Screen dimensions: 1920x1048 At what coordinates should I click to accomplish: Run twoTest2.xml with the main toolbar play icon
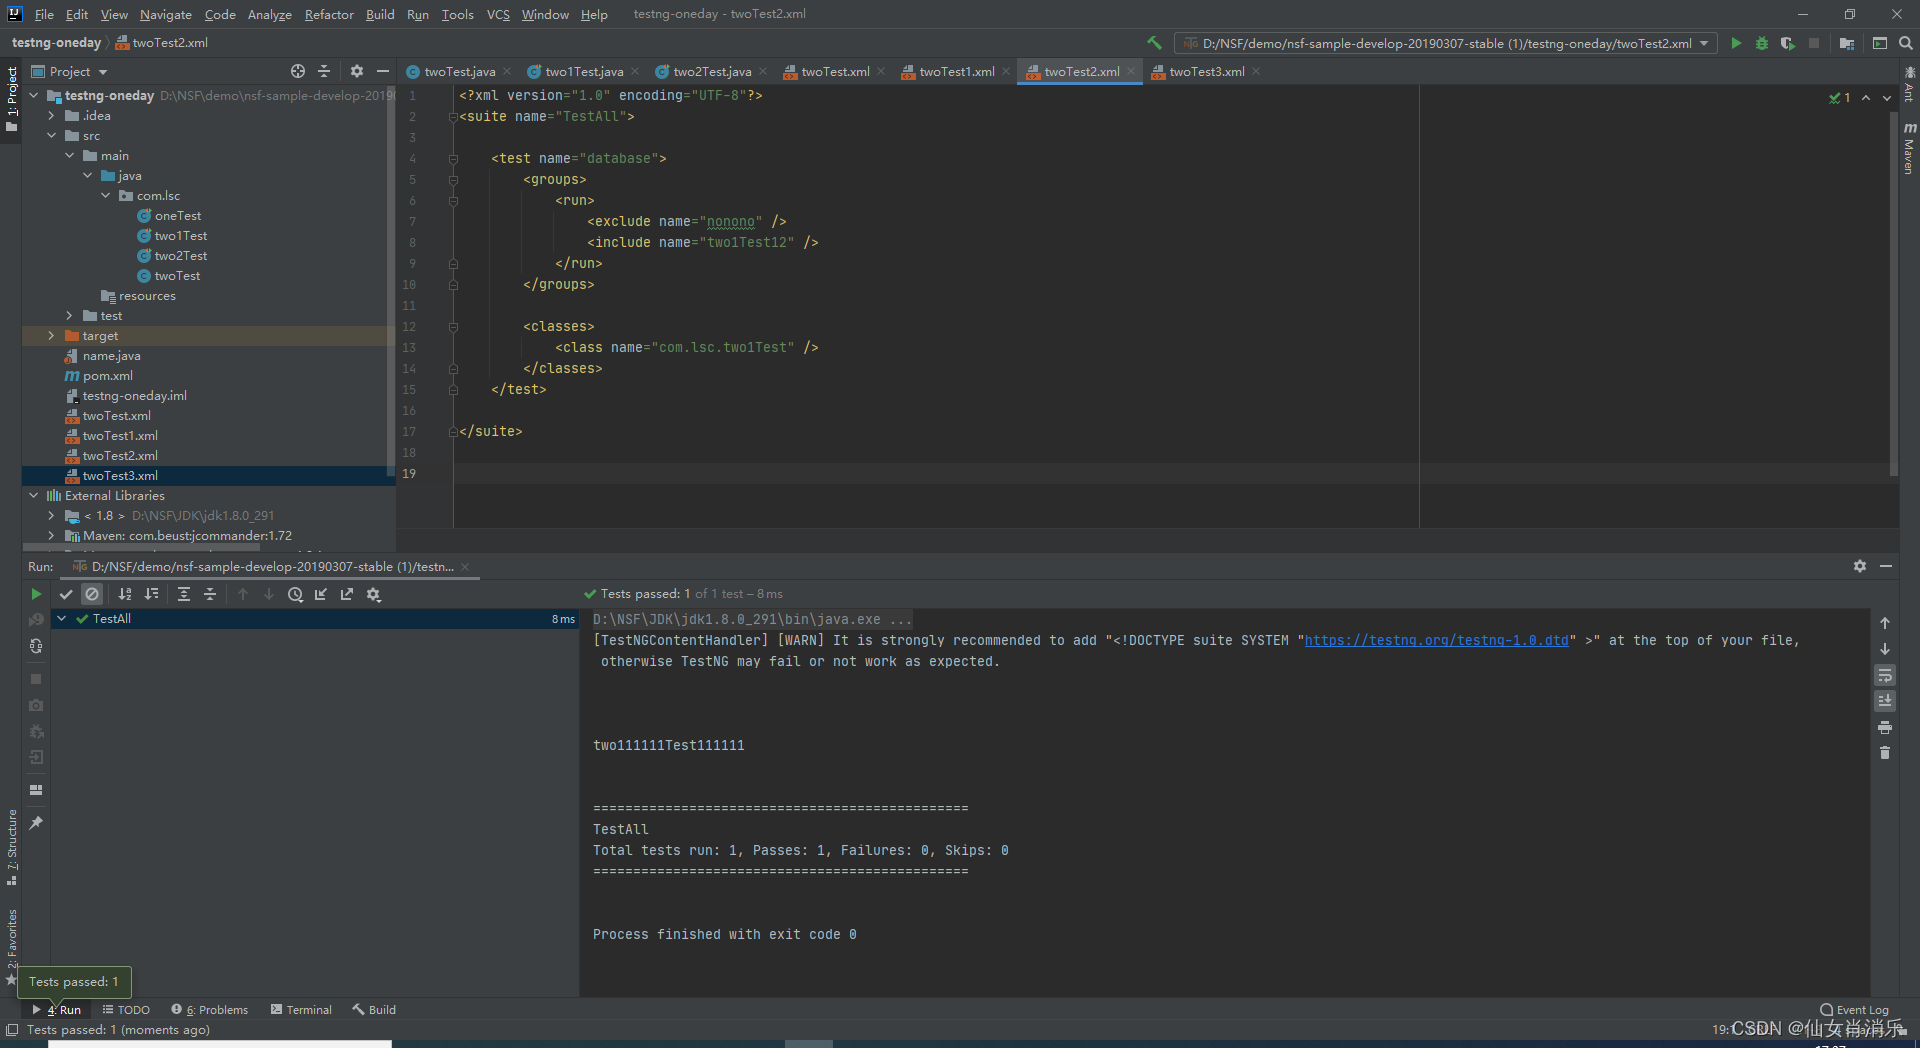[1736, 43]
